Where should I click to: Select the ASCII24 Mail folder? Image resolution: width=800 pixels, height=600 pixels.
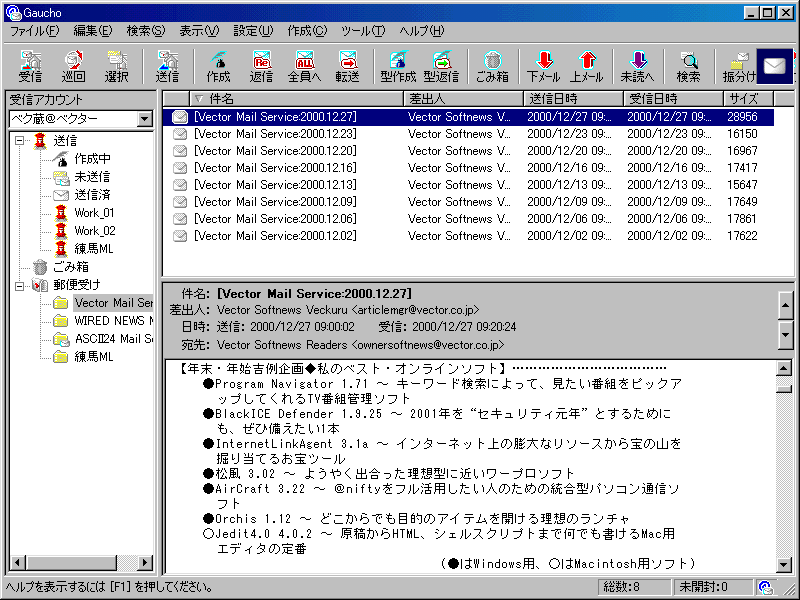tap(113, 339)
